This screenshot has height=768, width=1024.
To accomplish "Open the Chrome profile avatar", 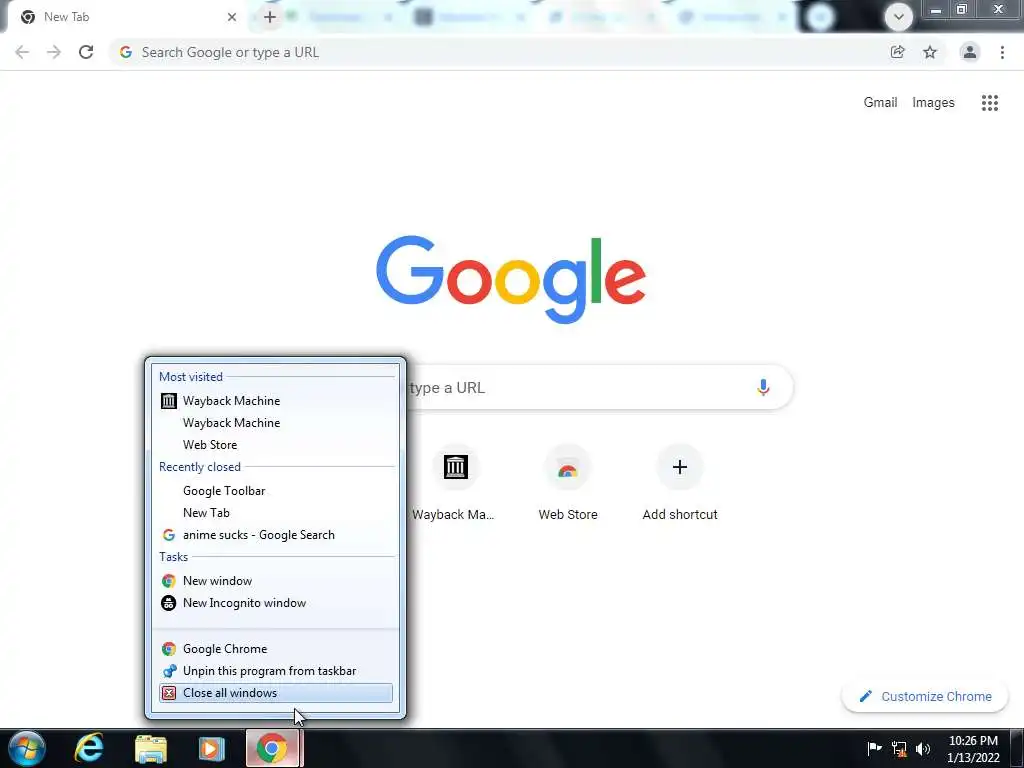I will [x=970, y=52].
